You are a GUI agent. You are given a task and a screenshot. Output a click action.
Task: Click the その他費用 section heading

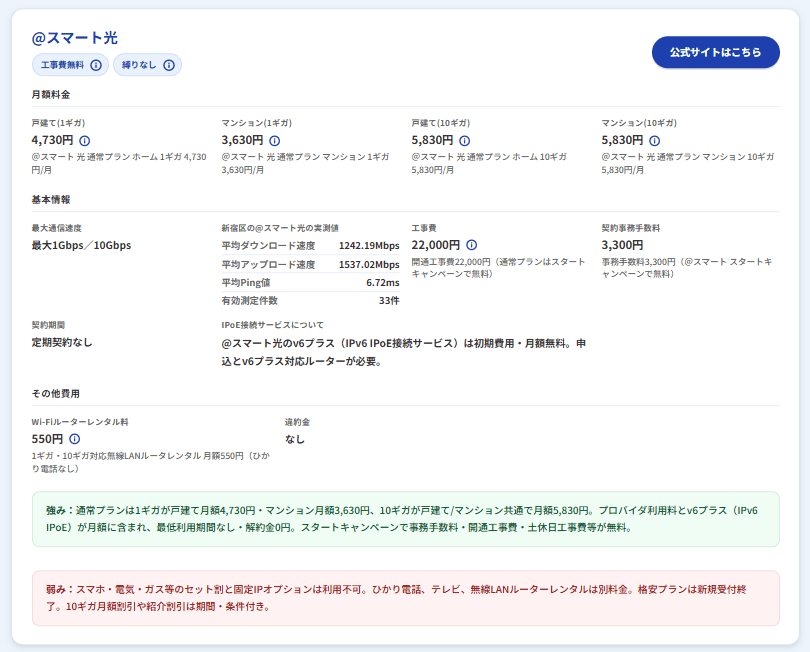56,394
